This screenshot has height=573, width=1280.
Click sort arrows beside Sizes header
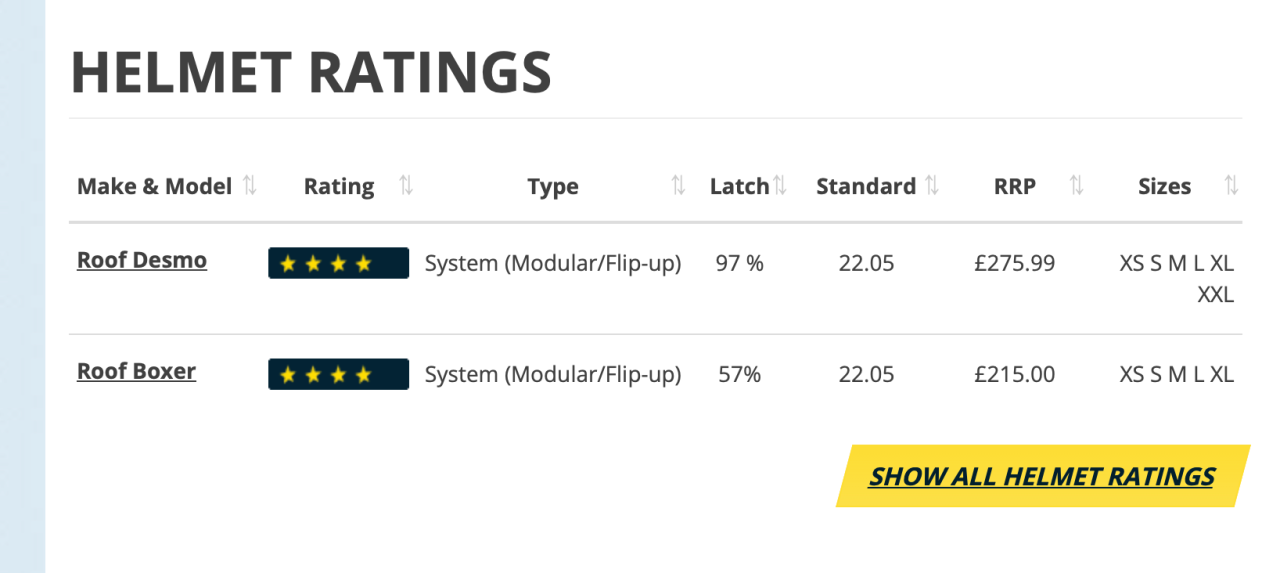pyautogui.click(x=1231, y=186)
